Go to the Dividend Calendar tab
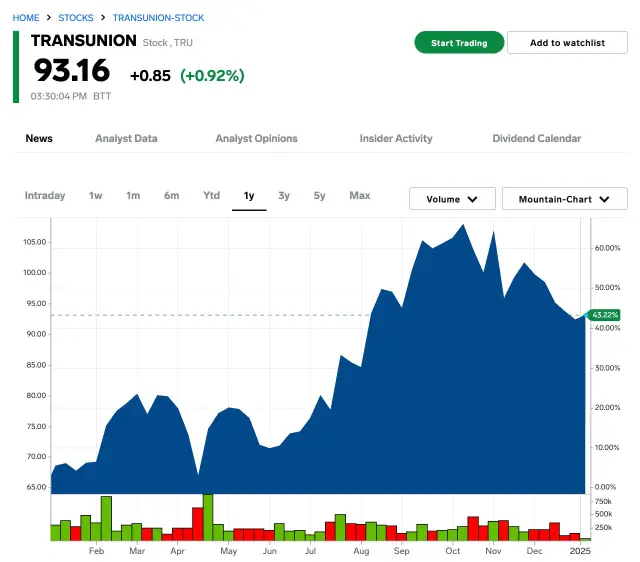Viewport: 640px width, 562px height. pyautogui.click(x=536, y=139)
